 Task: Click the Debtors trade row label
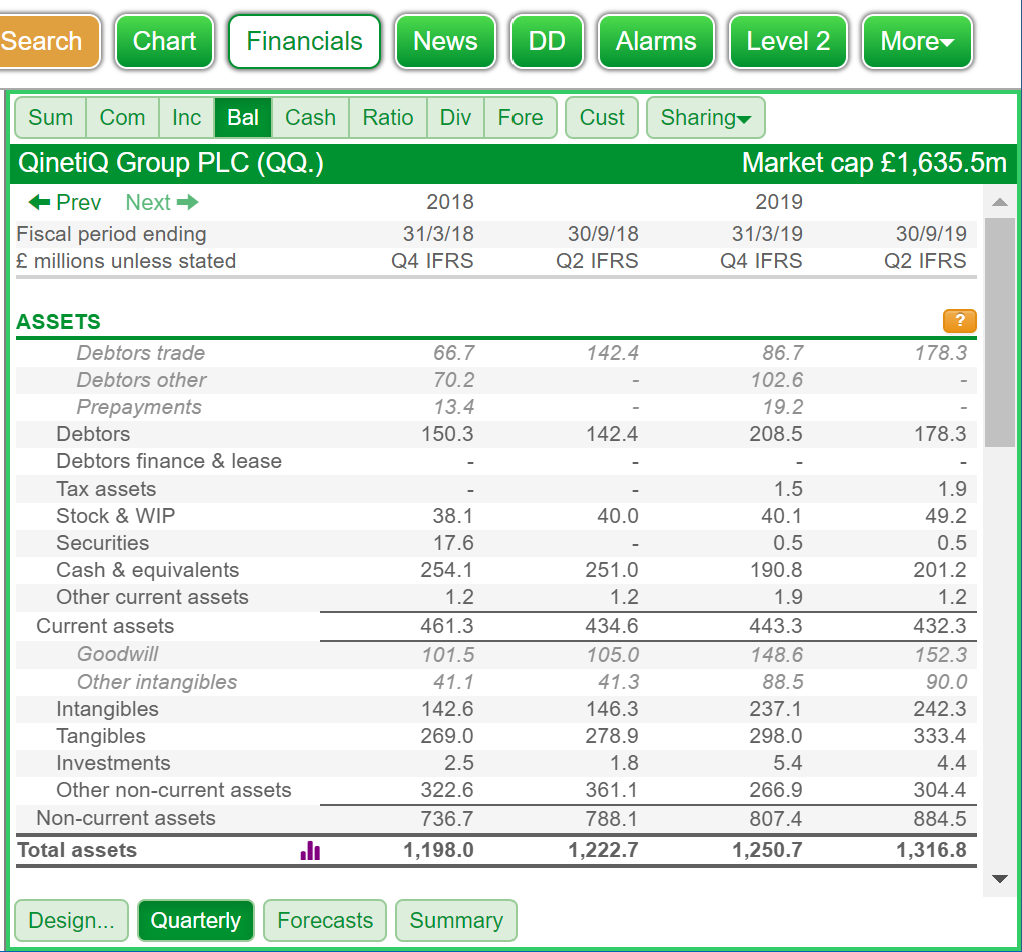[x=141, y=353]
